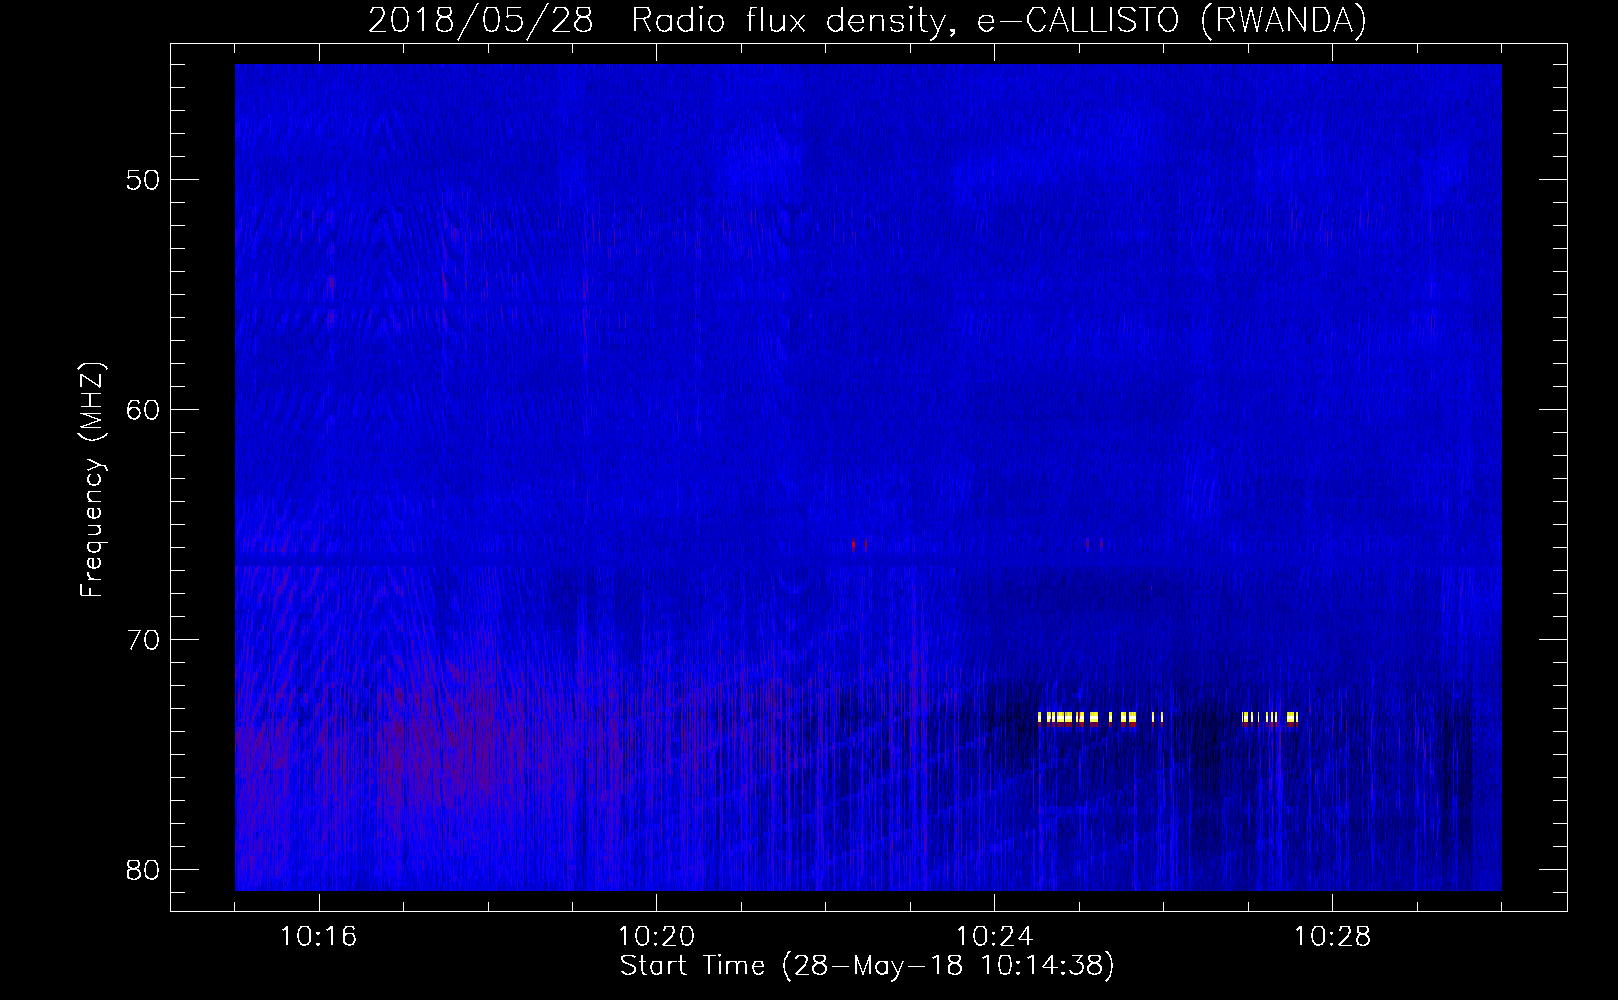Select the "Start Time (28-May-18 10:14:38)" axis label
1618x1000 pixels.
click(867, 966)
